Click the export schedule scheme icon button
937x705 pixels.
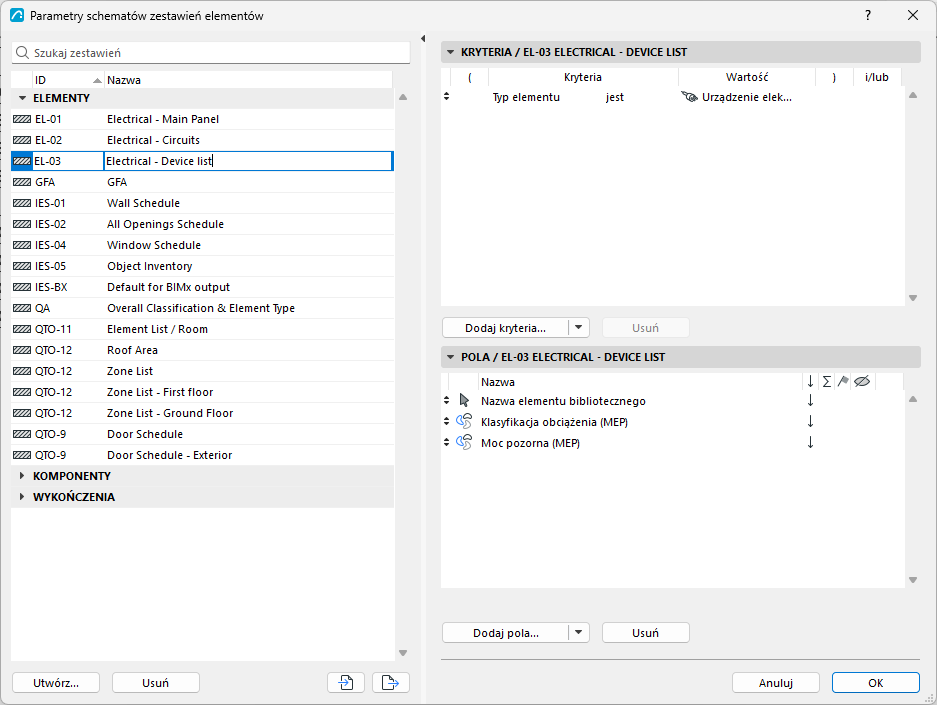point(391,682)
